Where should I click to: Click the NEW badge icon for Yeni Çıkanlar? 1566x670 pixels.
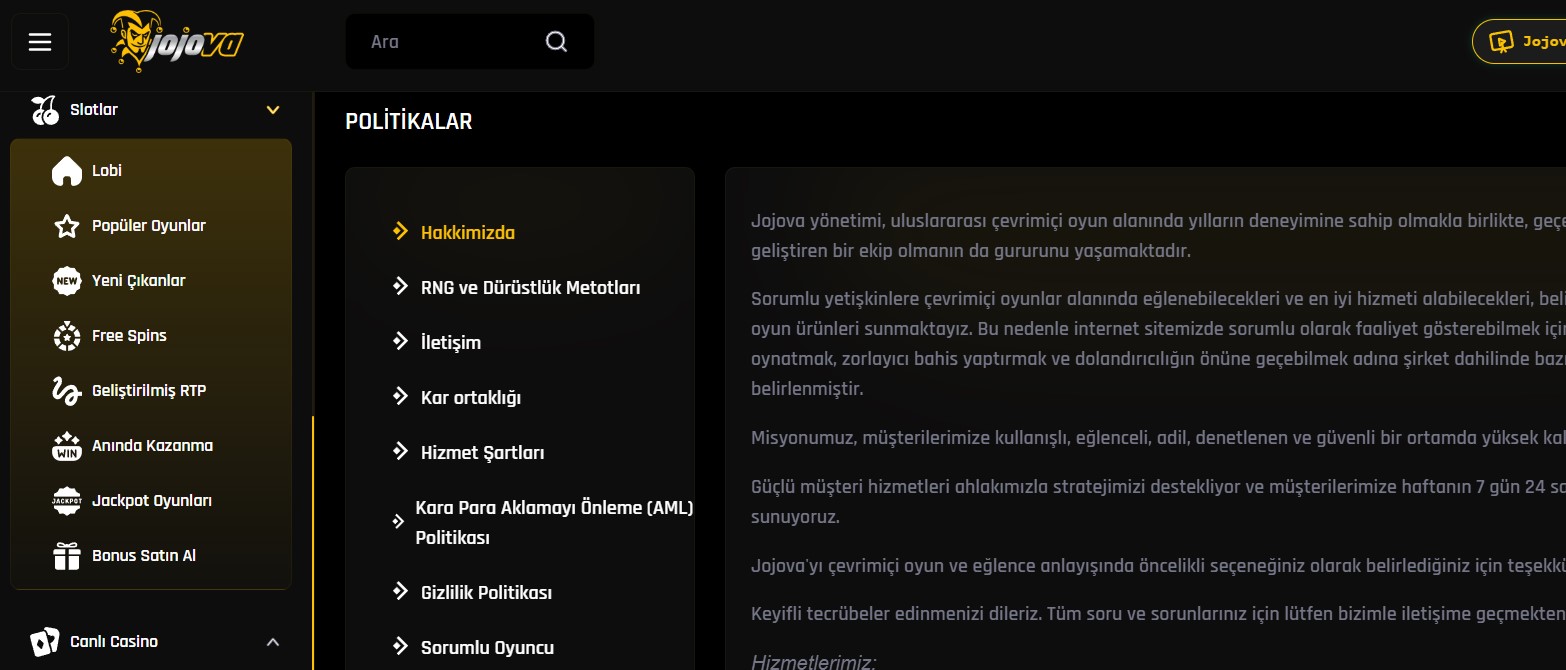[66, 280]
